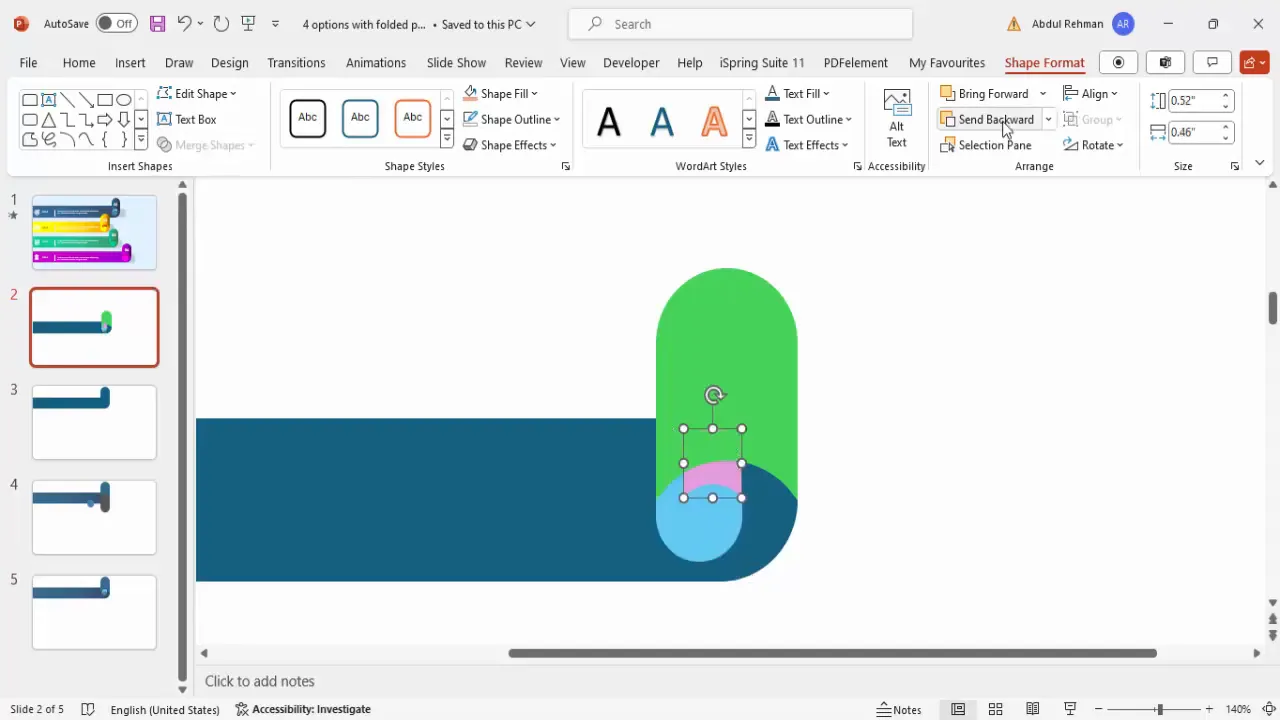
Task: Insert a Text Box
Action: coord(187,119)
